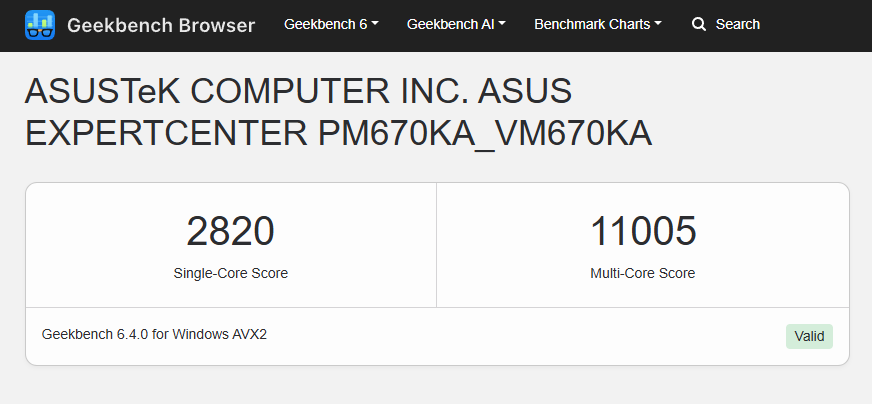Click the magnifying glass search icon
The image size is (872, 404).
[x=699, y=24]
